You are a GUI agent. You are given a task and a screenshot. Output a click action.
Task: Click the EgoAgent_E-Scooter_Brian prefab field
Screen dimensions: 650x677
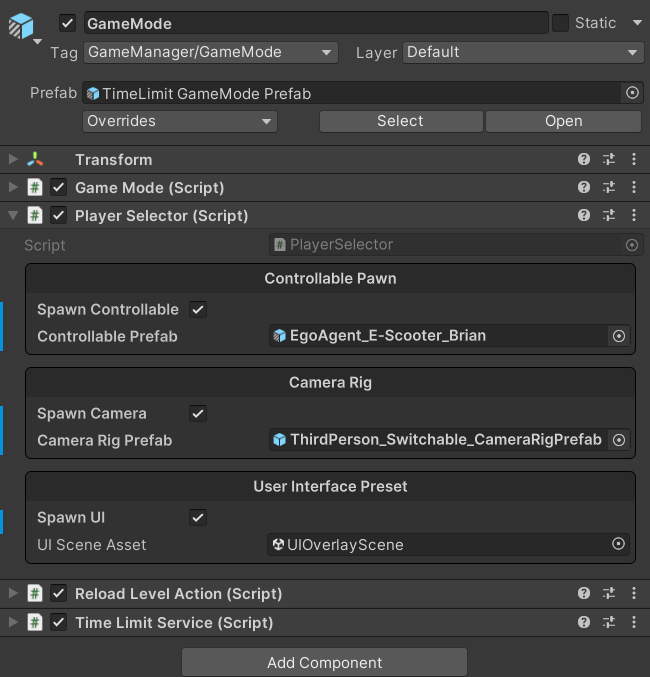(438, 336)
